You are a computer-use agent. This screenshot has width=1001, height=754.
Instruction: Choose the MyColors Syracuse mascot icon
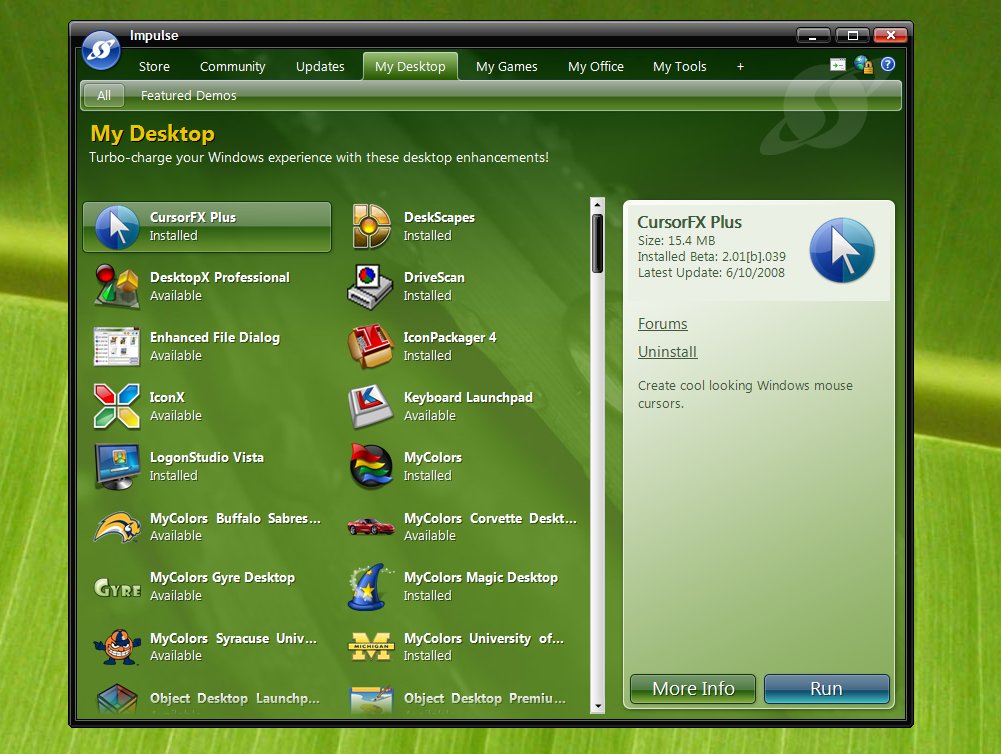117,647
